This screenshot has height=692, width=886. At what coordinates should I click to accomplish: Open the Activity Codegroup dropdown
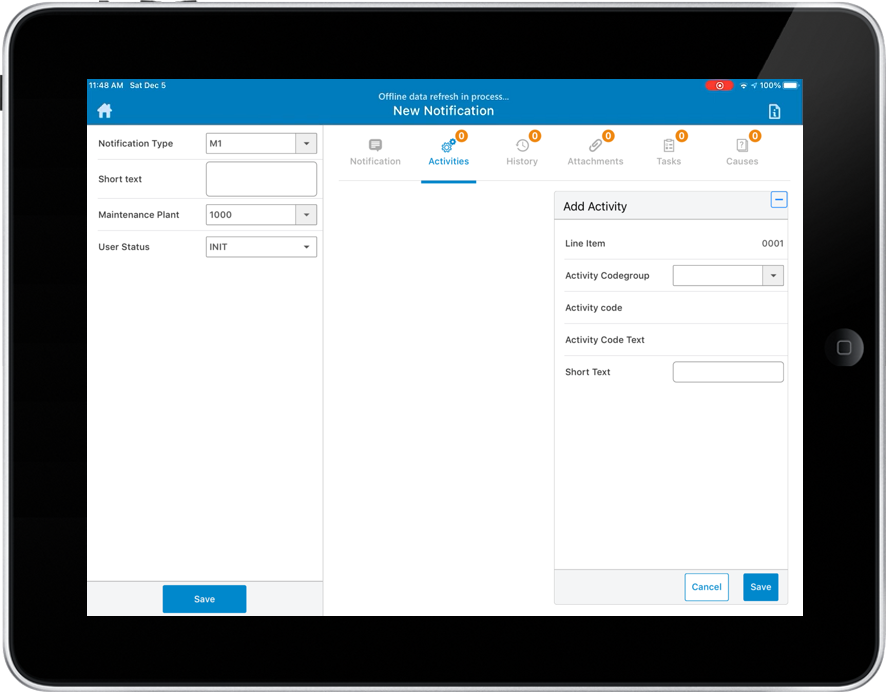(773, 276)
